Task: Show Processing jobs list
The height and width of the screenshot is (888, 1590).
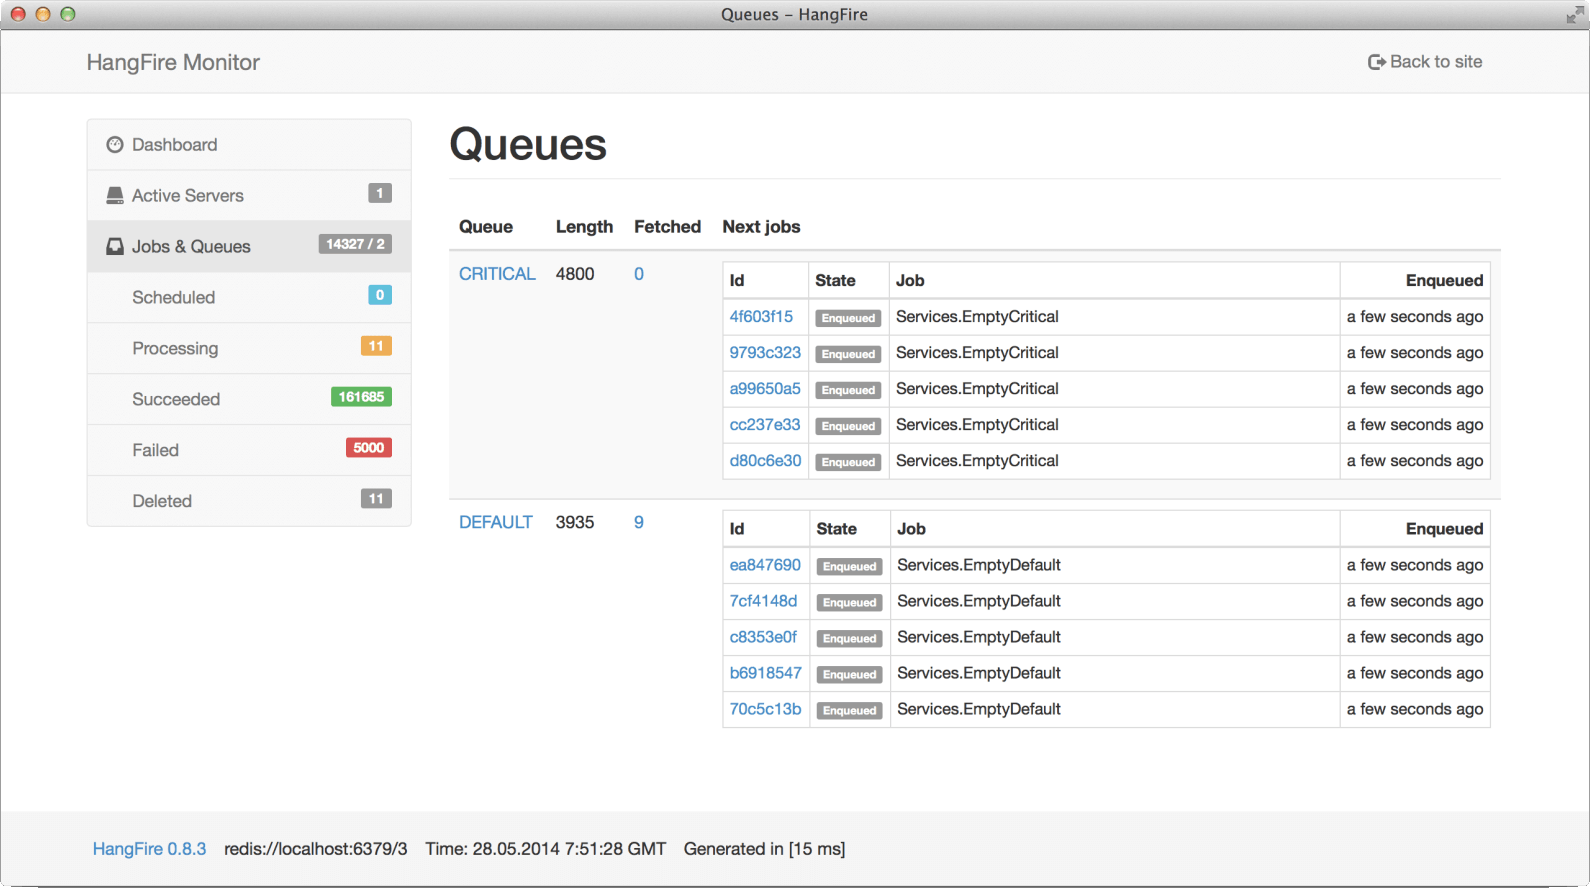Action: [249, 349]
